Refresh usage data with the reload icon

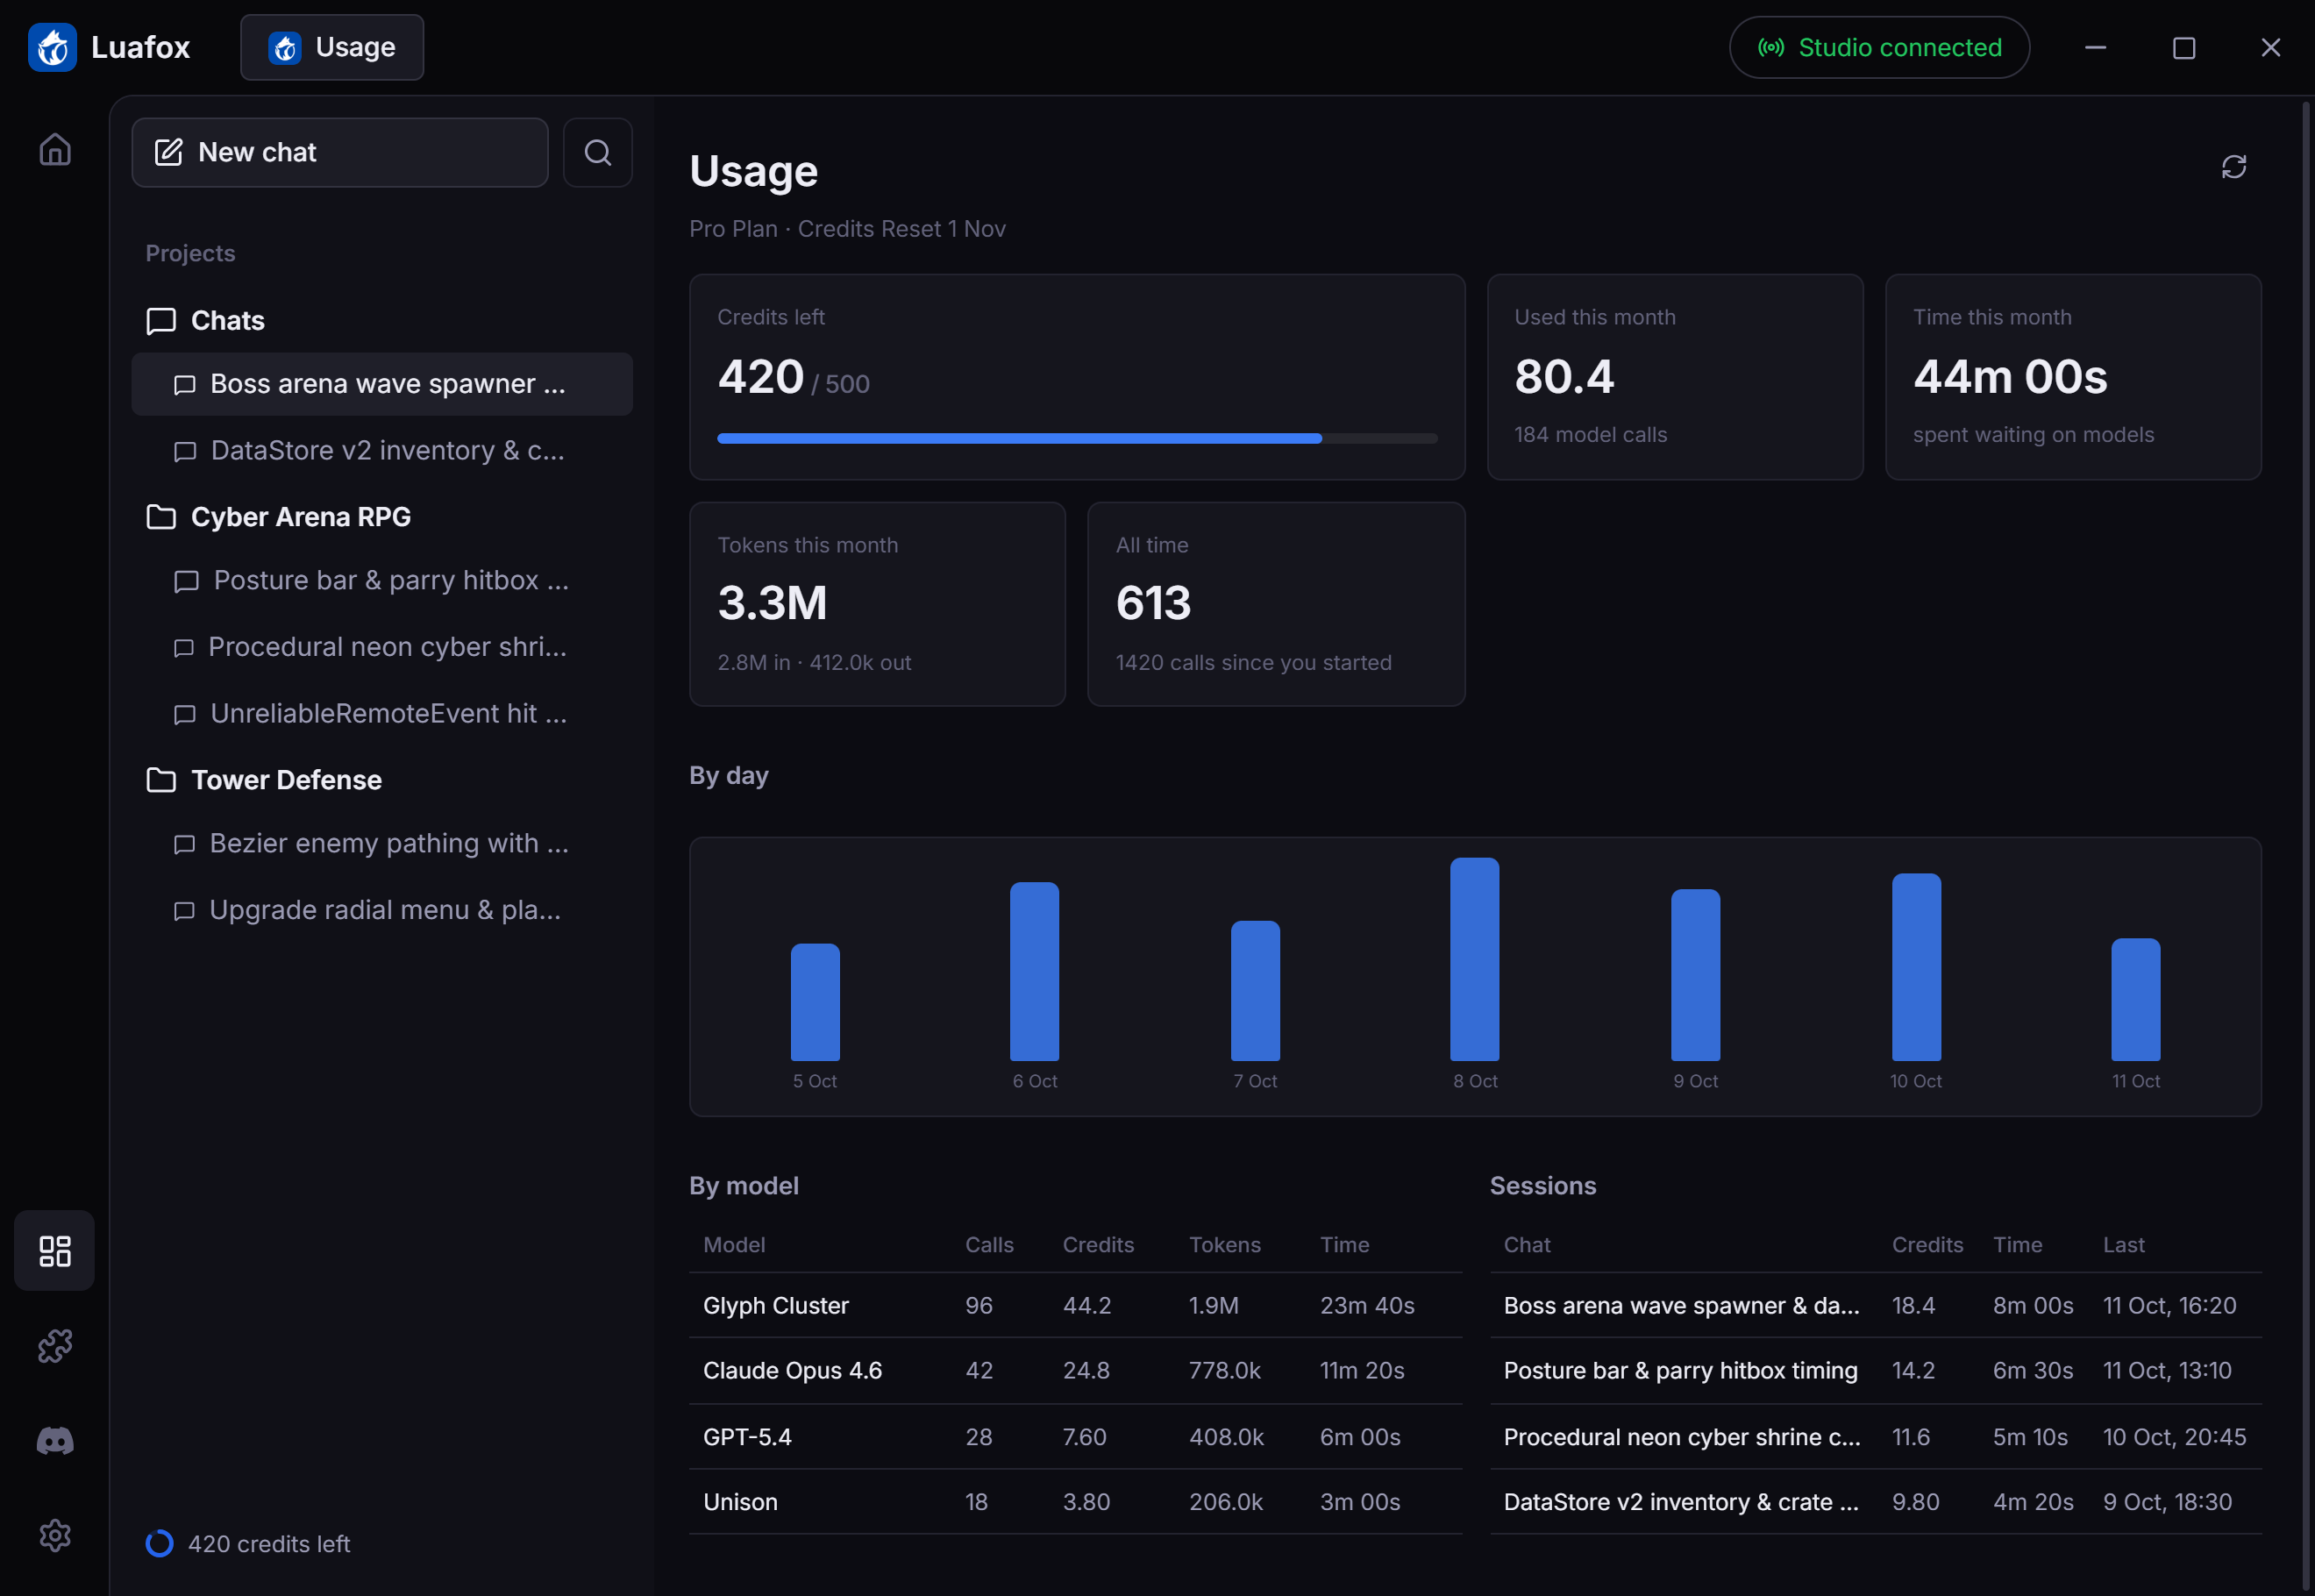2233,167
